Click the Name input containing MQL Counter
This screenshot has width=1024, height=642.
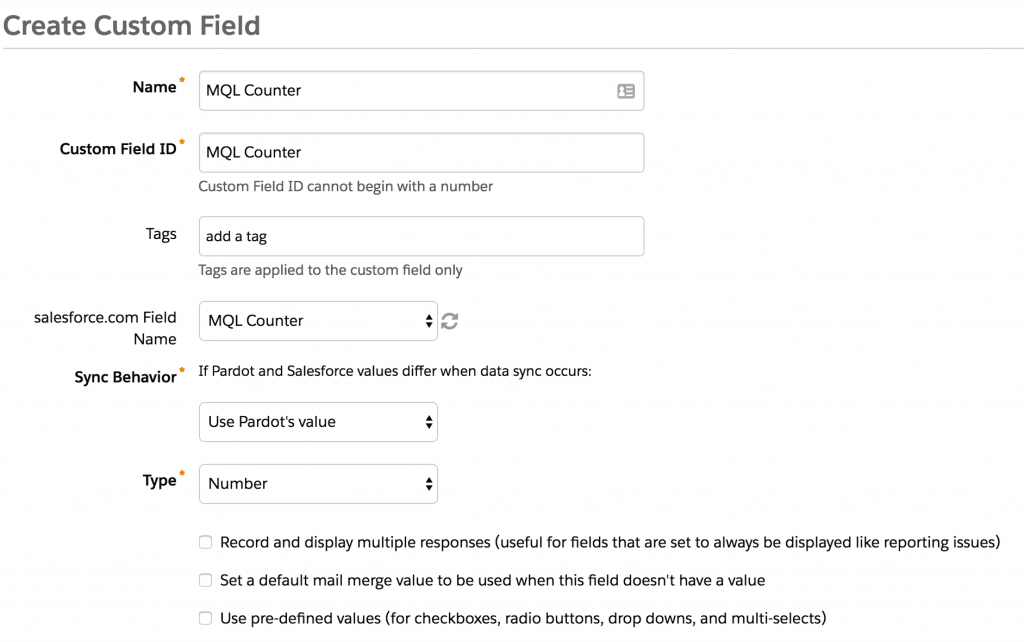coord(421,91)
